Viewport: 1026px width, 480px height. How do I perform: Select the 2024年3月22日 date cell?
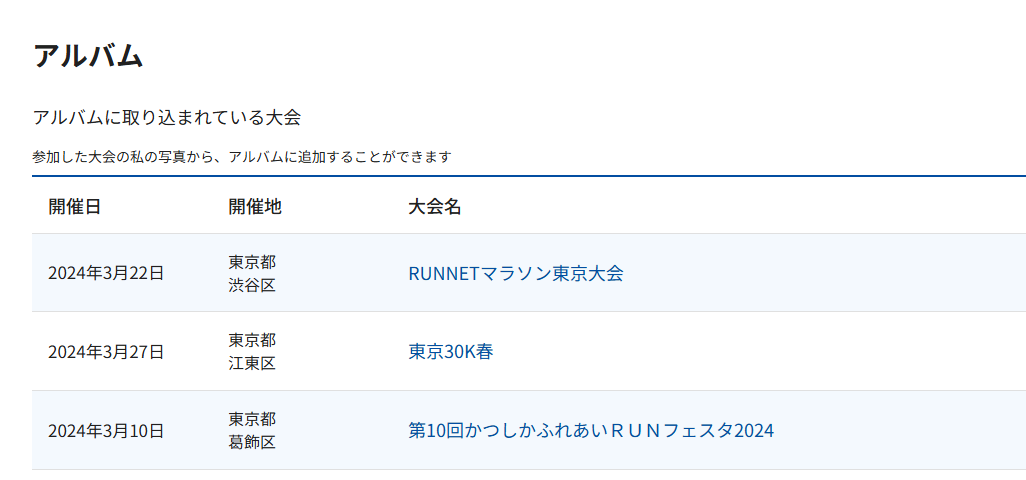tap(105, 273)
